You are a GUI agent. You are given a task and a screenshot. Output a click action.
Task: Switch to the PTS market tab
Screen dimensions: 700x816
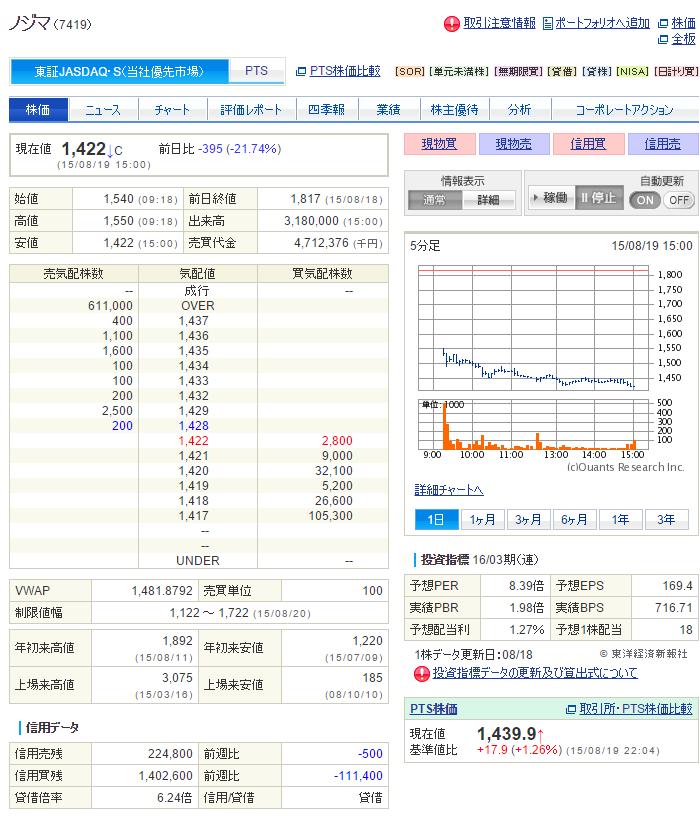point(257,71)
